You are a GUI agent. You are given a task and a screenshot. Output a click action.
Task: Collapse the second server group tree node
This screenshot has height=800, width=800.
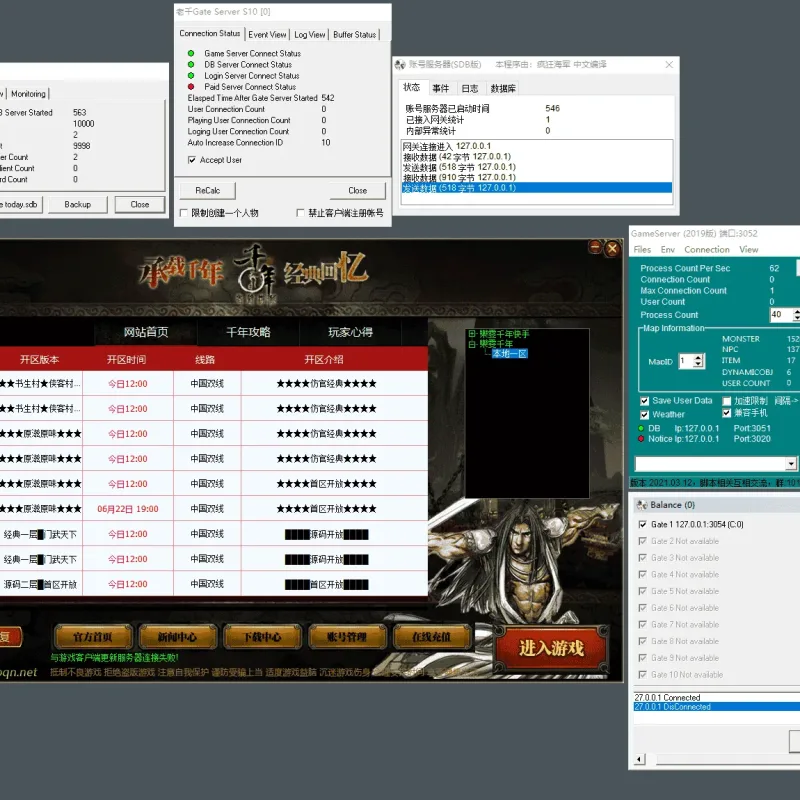[472, 344]
